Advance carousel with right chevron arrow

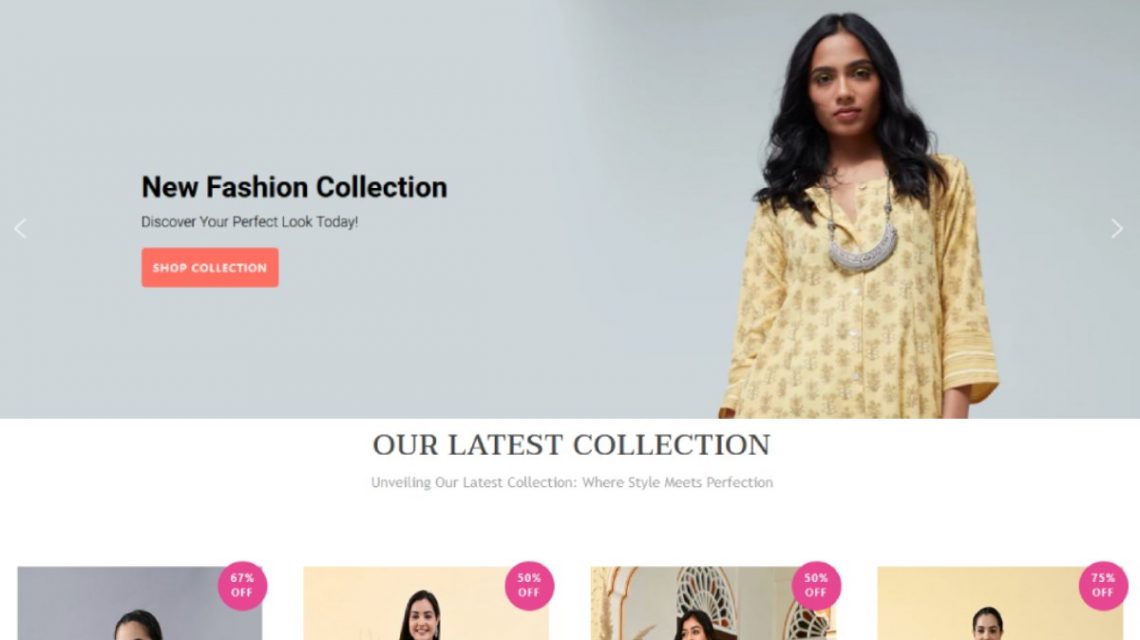point(1117,228)
